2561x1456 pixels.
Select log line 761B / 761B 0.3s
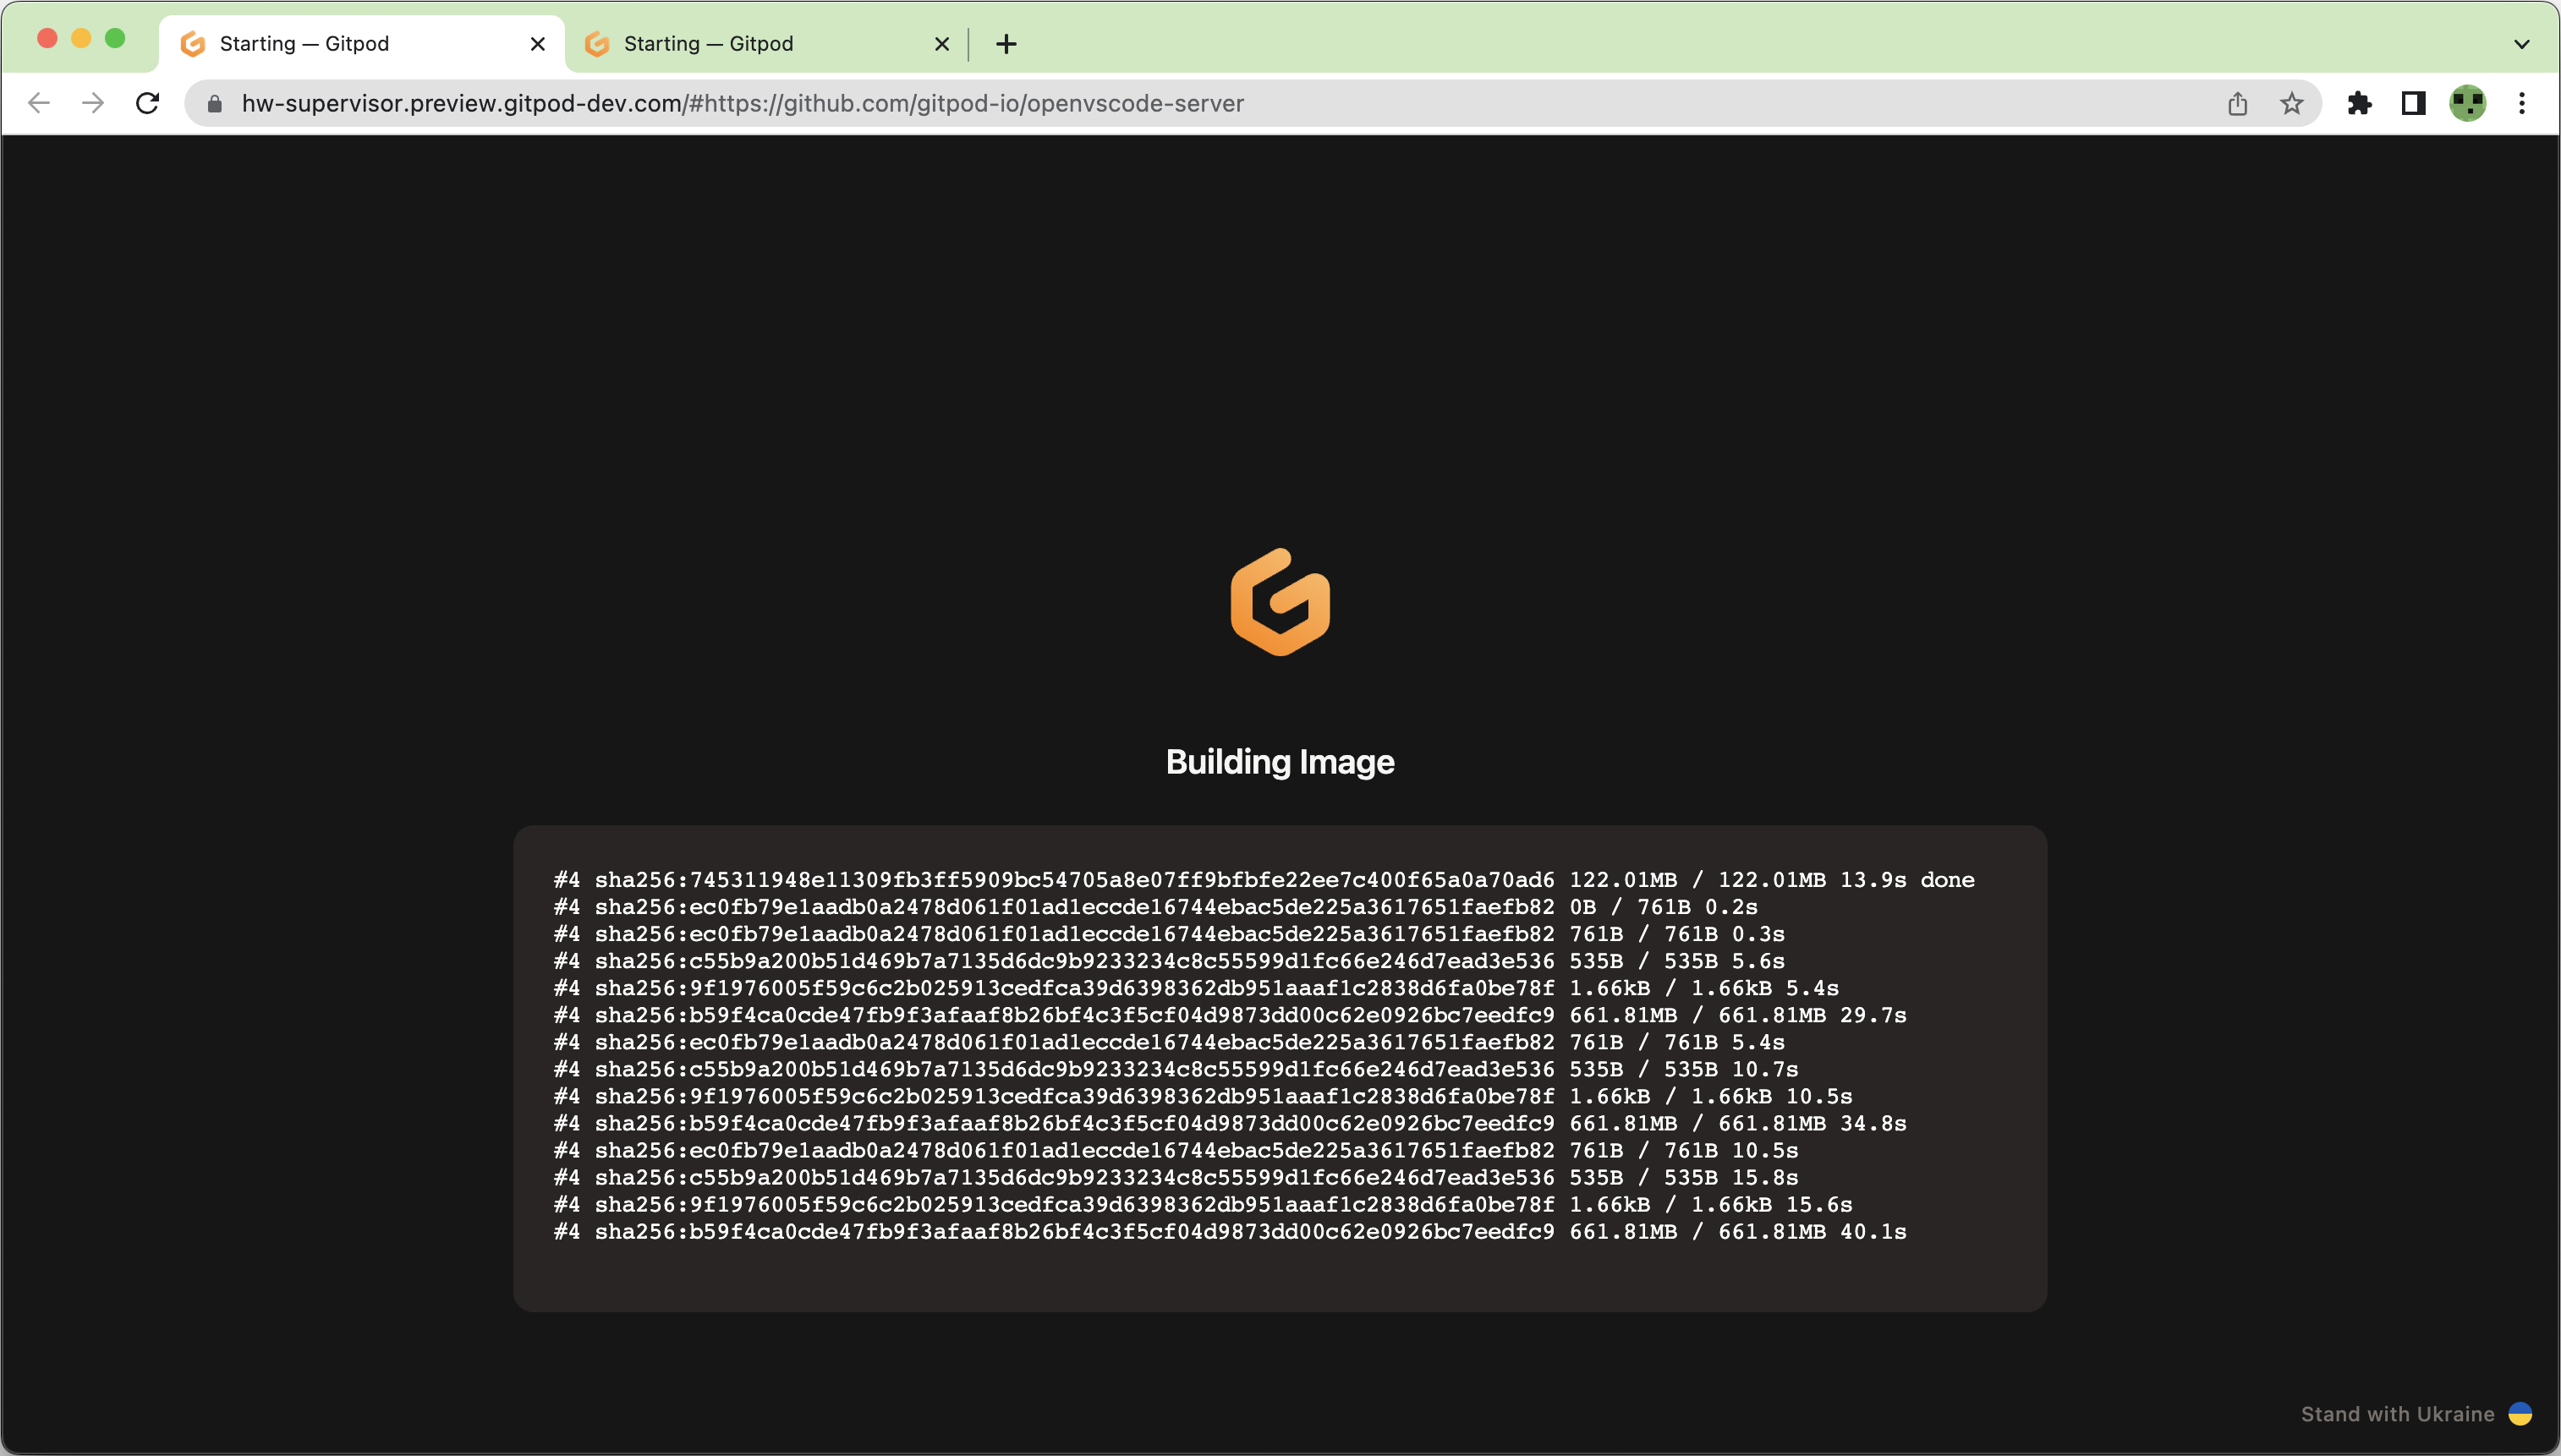(1169, 934)
